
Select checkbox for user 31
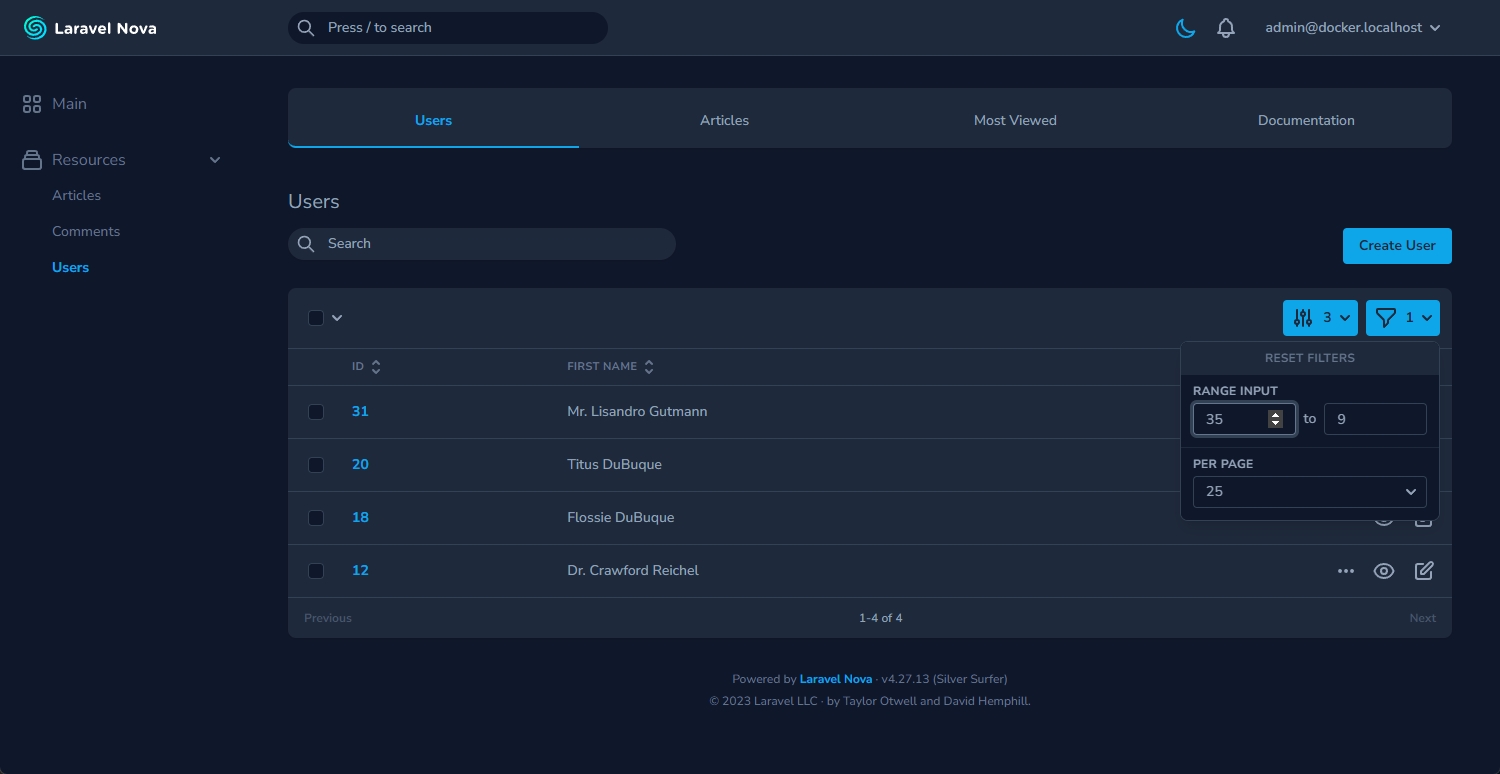(316, 412)
